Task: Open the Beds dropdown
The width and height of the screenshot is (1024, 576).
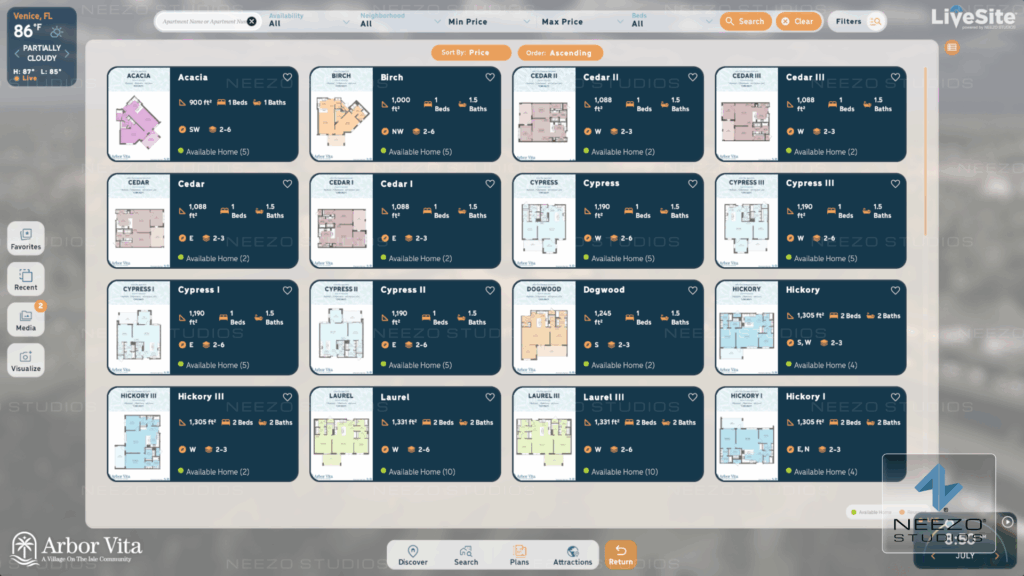Action: (x=672, y=21)
